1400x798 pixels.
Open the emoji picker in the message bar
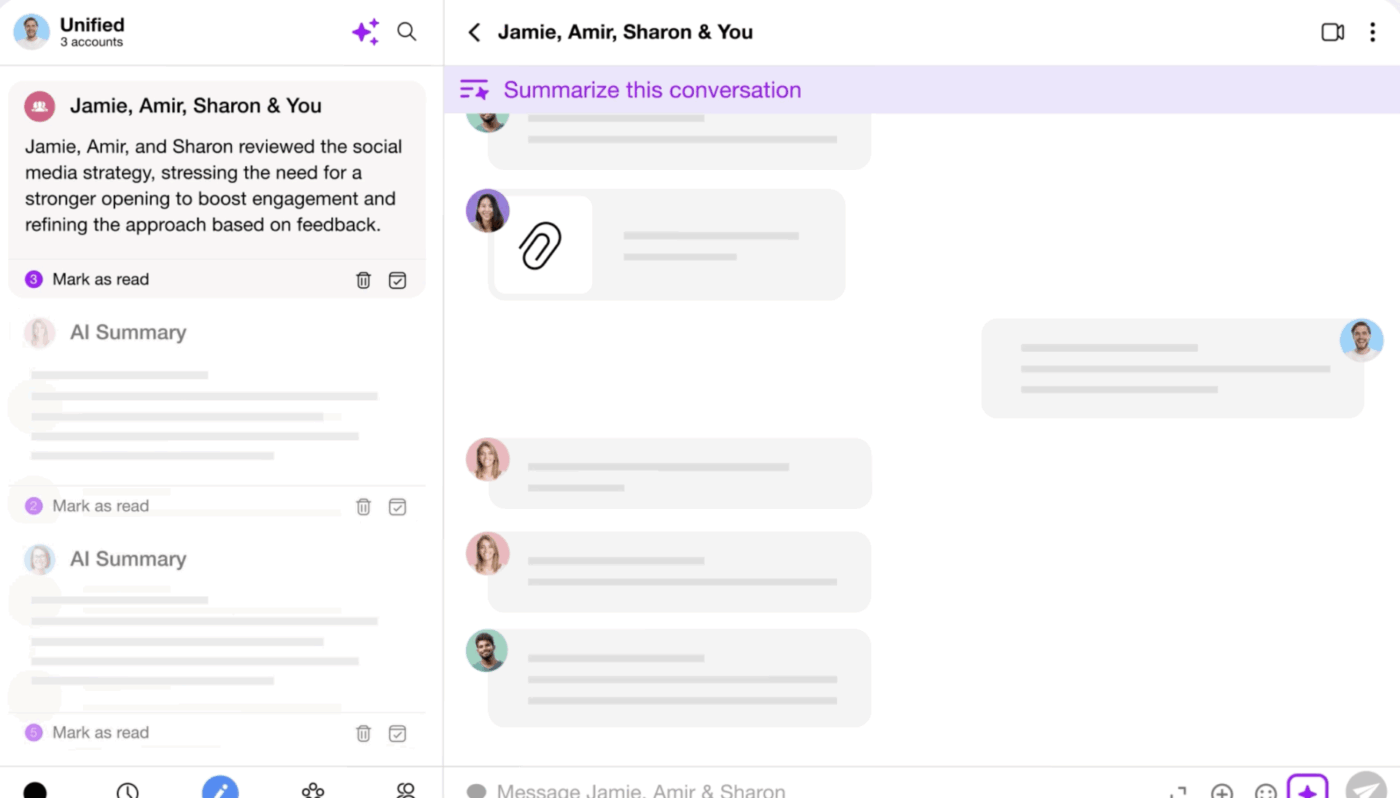pos(1266,791)
